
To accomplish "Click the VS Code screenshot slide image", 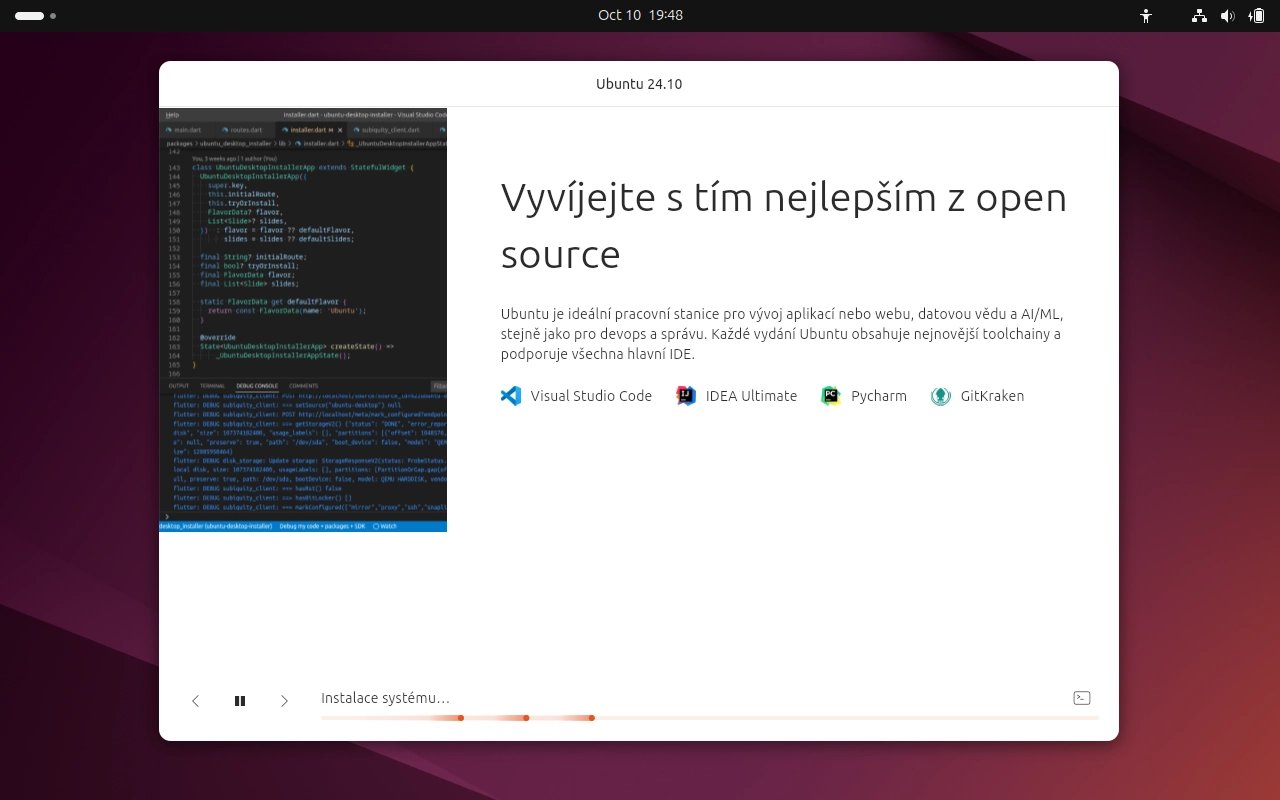I will click(x=303, y=320).
